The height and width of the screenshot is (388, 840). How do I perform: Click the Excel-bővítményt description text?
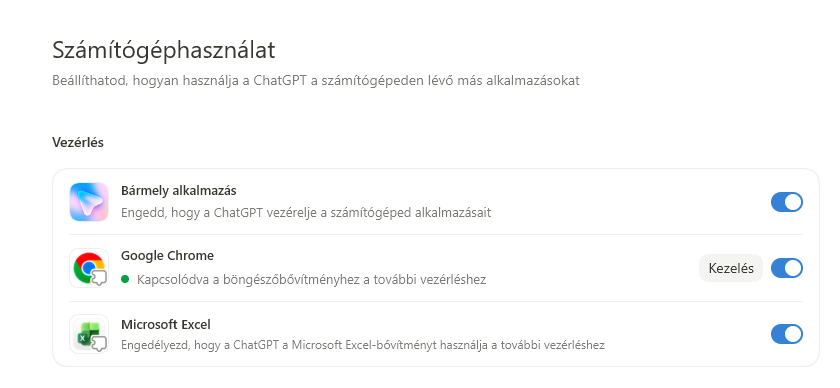363,345
